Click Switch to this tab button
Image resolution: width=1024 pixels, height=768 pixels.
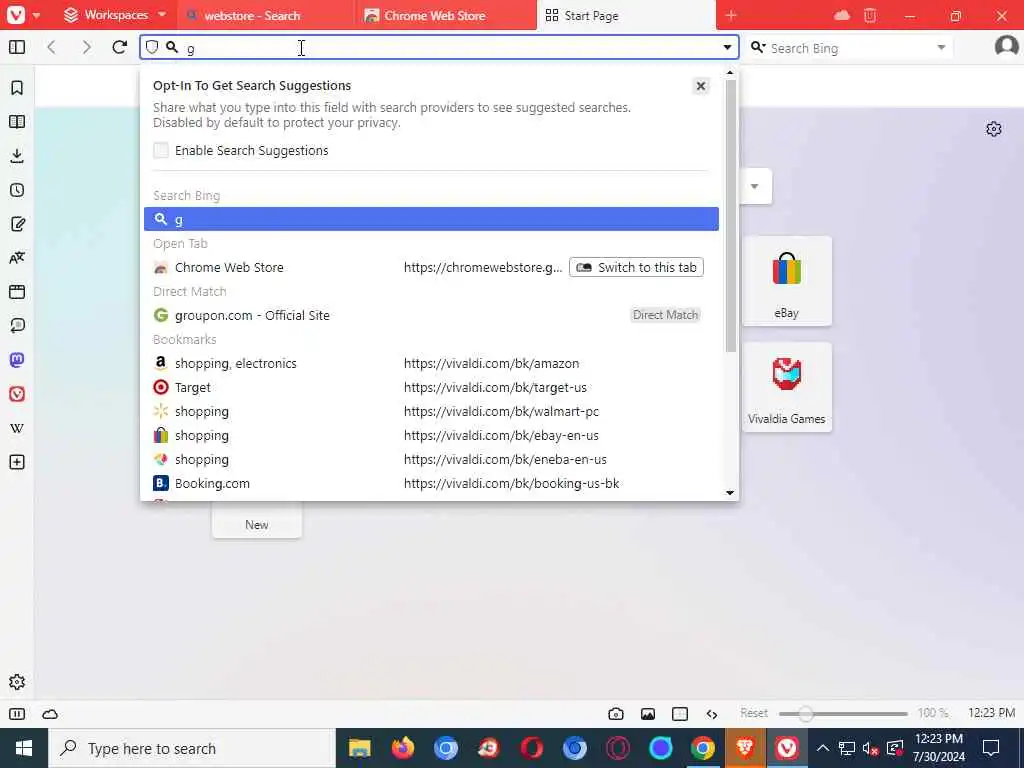pyautogui.click(x=636, y=267)
